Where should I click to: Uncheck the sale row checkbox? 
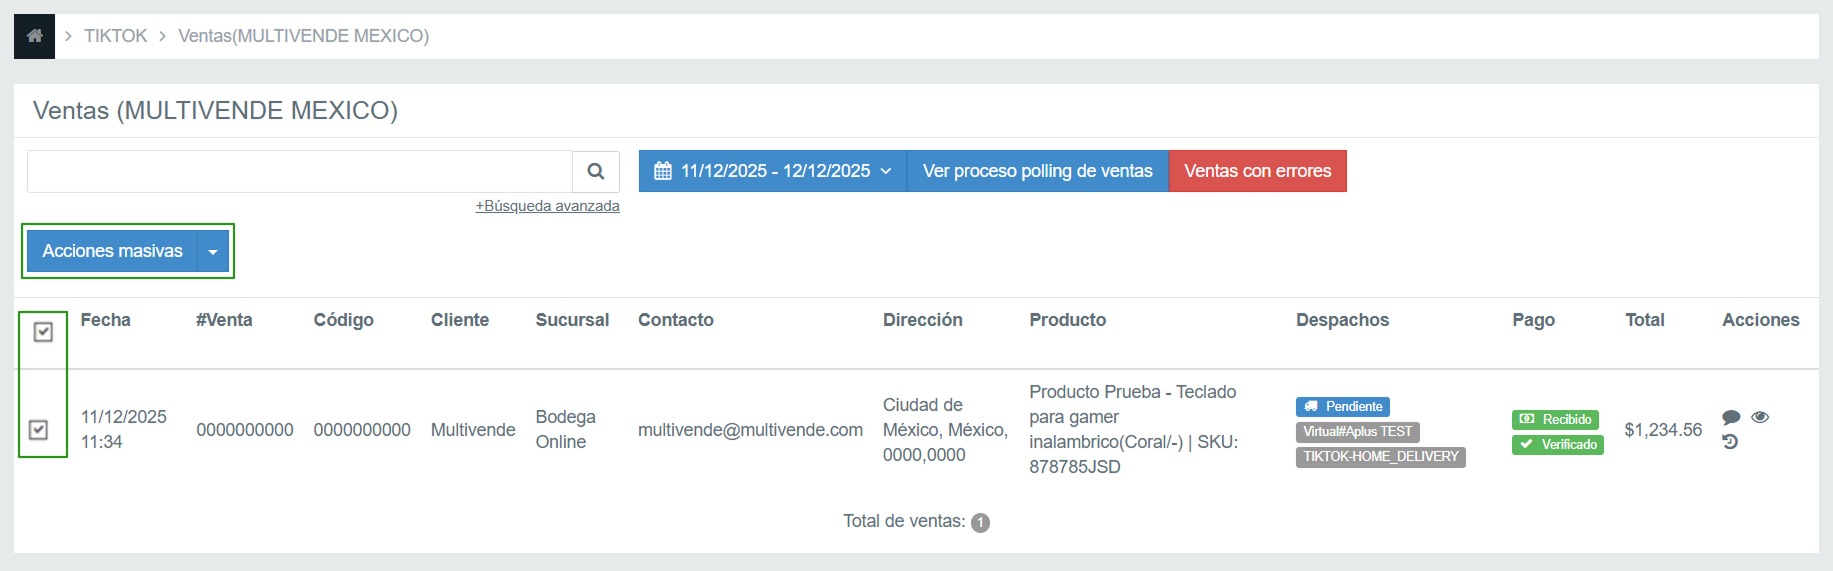pos(39,430)
